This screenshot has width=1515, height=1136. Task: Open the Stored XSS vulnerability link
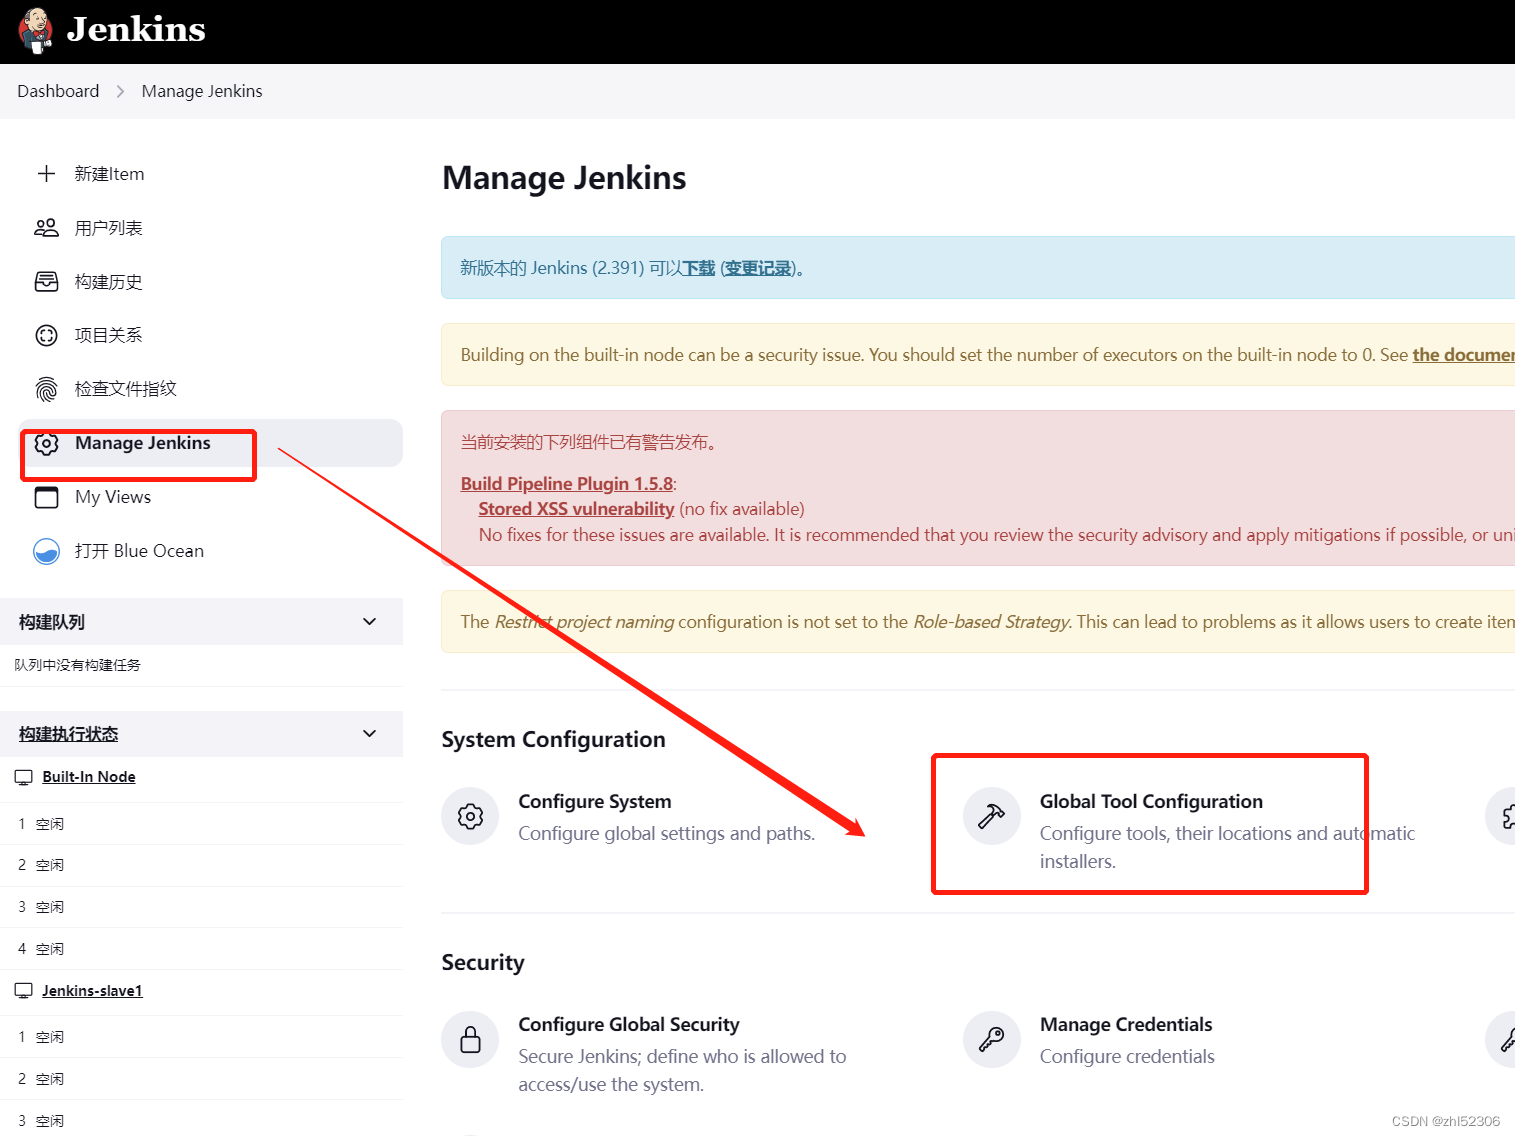pos(576,509)
